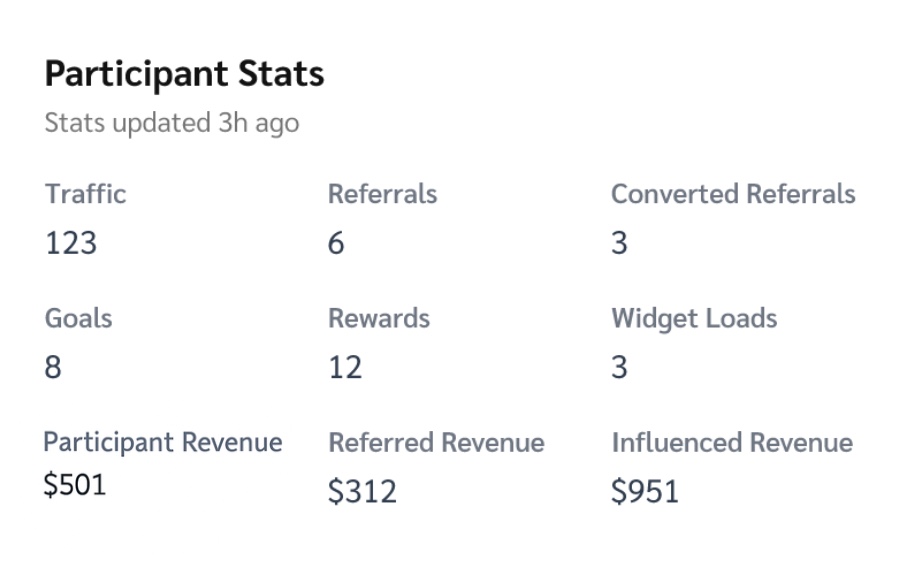
Task: Click the Traffic value 123
Action: coord(71,242)
